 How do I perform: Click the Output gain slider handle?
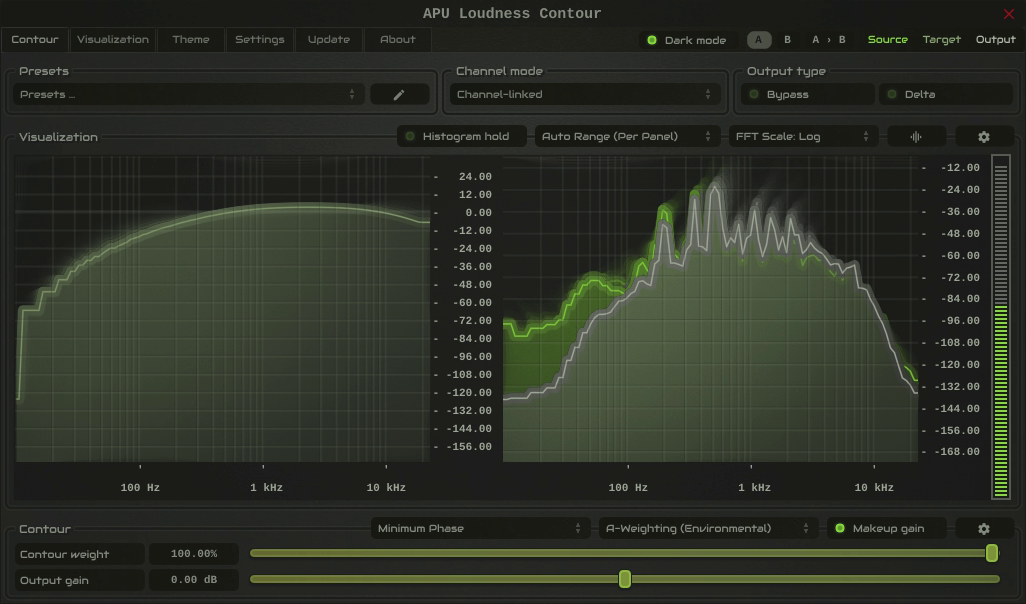[625, 579]
